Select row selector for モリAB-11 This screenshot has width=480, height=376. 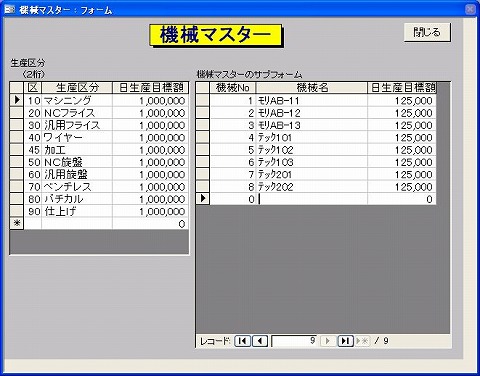coord(203,100)
